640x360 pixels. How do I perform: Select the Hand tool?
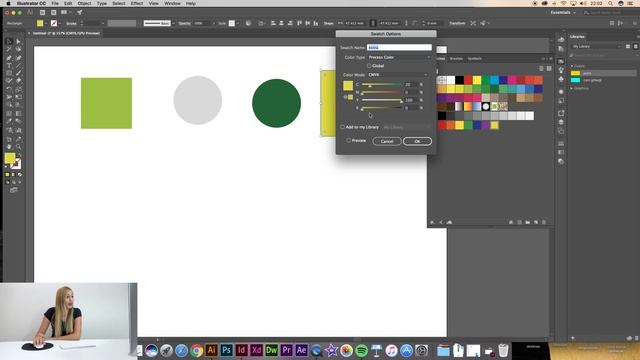tap(9, 147)
